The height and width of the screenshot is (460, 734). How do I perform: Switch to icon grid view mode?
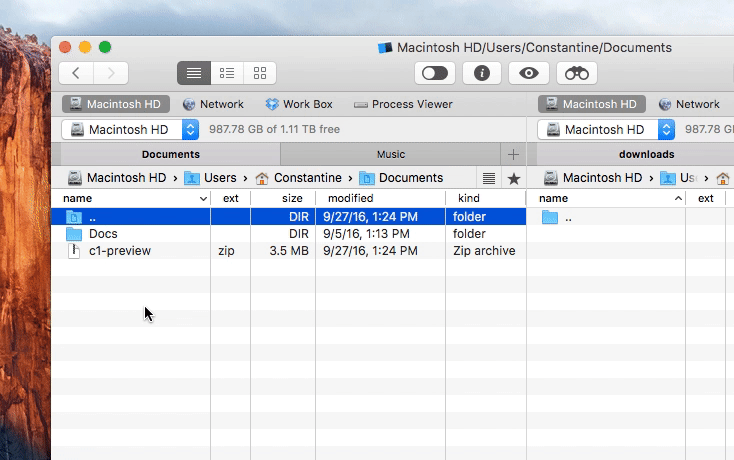click(x=260, y=73)
